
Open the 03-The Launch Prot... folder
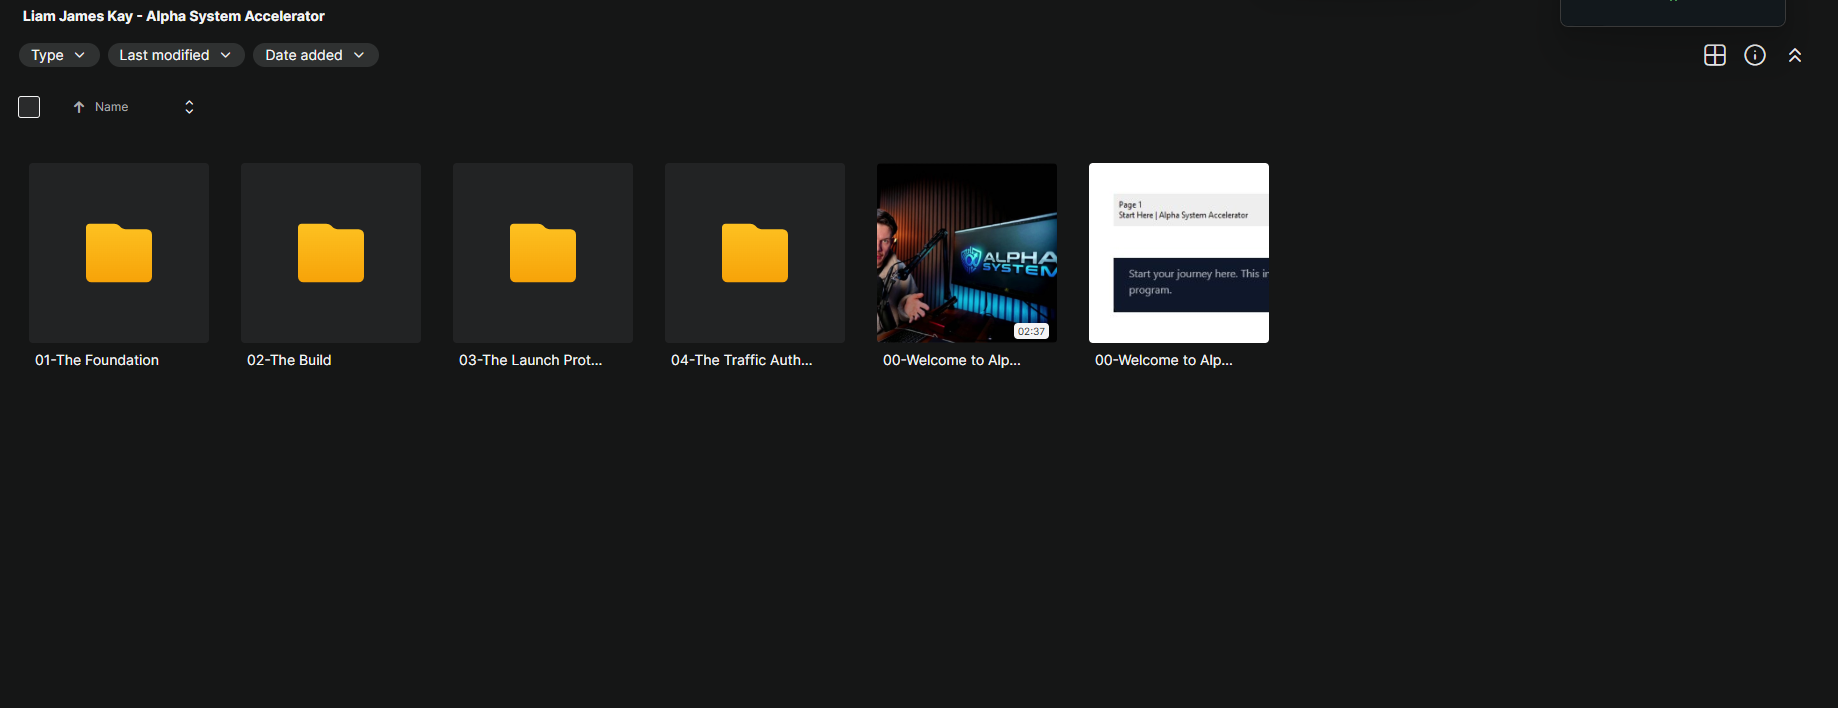(x=543, y=253)
